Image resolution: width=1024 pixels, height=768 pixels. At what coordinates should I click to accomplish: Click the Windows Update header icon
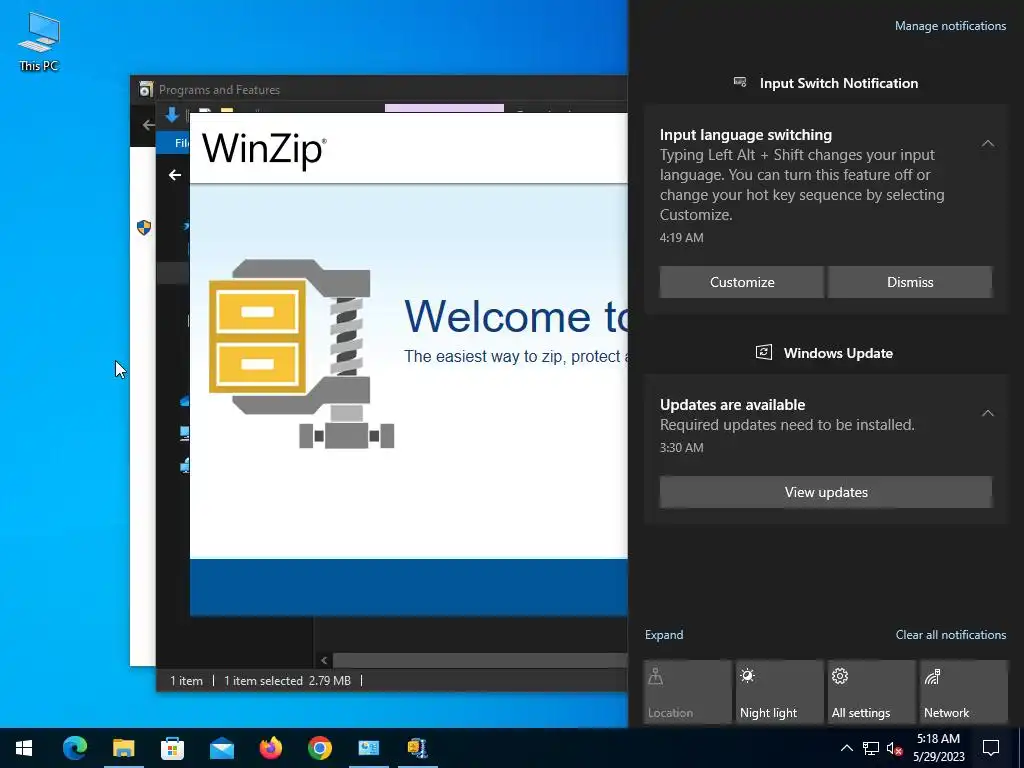(763, 353)
